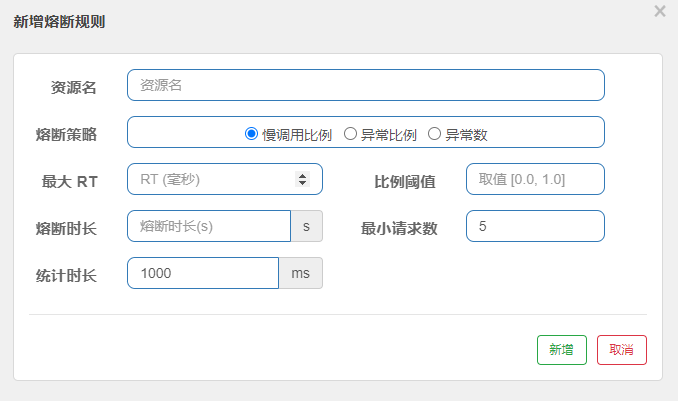Click the 熔断时长 label

(x=66, y=228)
